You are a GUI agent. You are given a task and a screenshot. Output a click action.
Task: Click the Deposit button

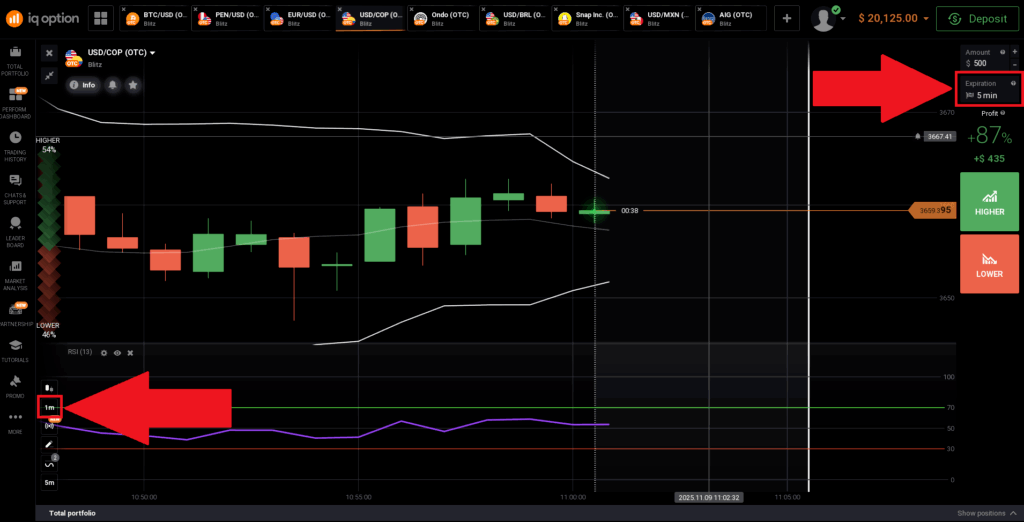[977, 18]
